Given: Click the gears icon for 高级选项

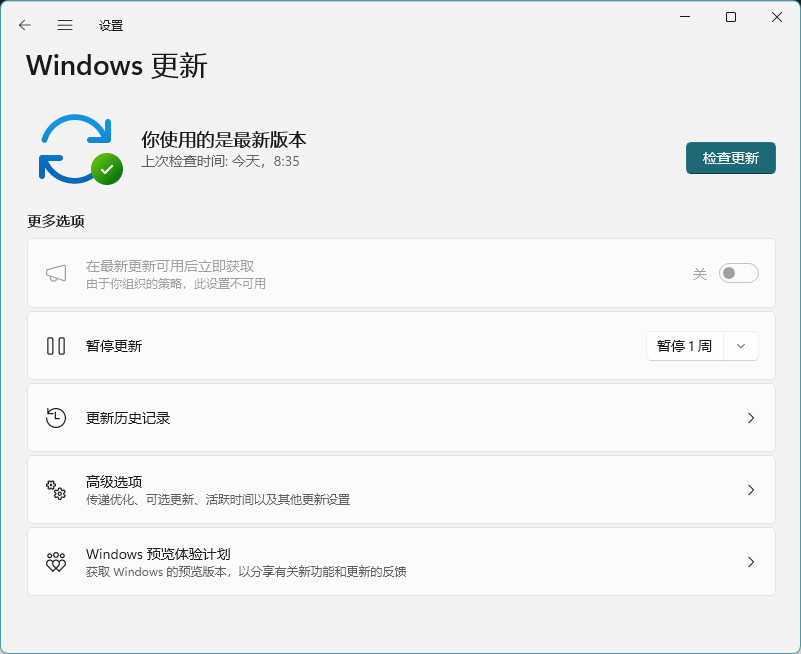Looking at the screenshot, I should tap(56, 490).
